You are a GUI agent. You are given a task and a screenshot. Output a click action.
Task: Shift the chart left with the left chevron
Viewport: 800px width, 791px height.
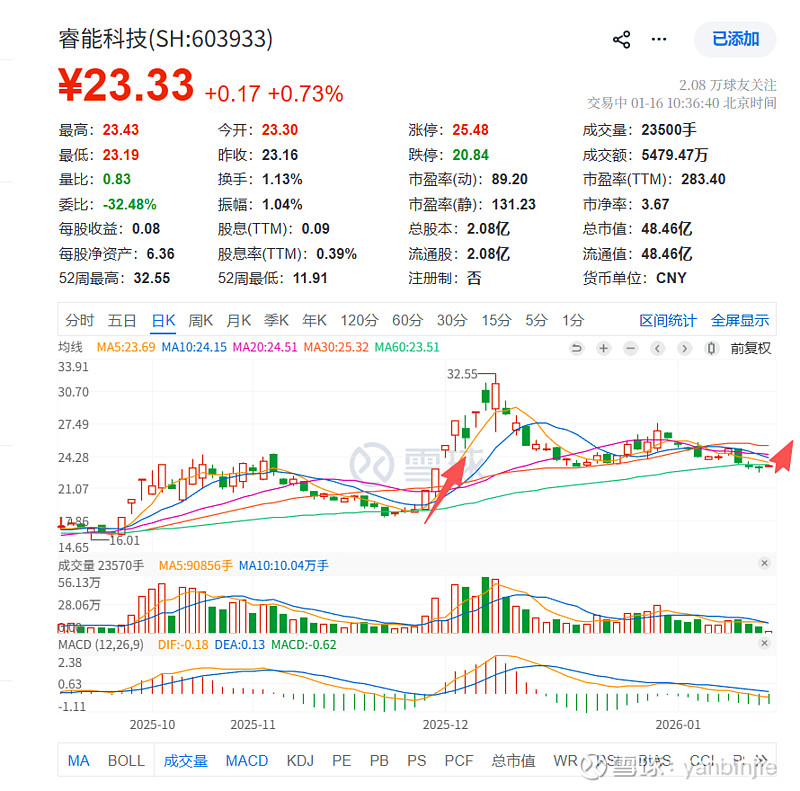coord(657,349)
